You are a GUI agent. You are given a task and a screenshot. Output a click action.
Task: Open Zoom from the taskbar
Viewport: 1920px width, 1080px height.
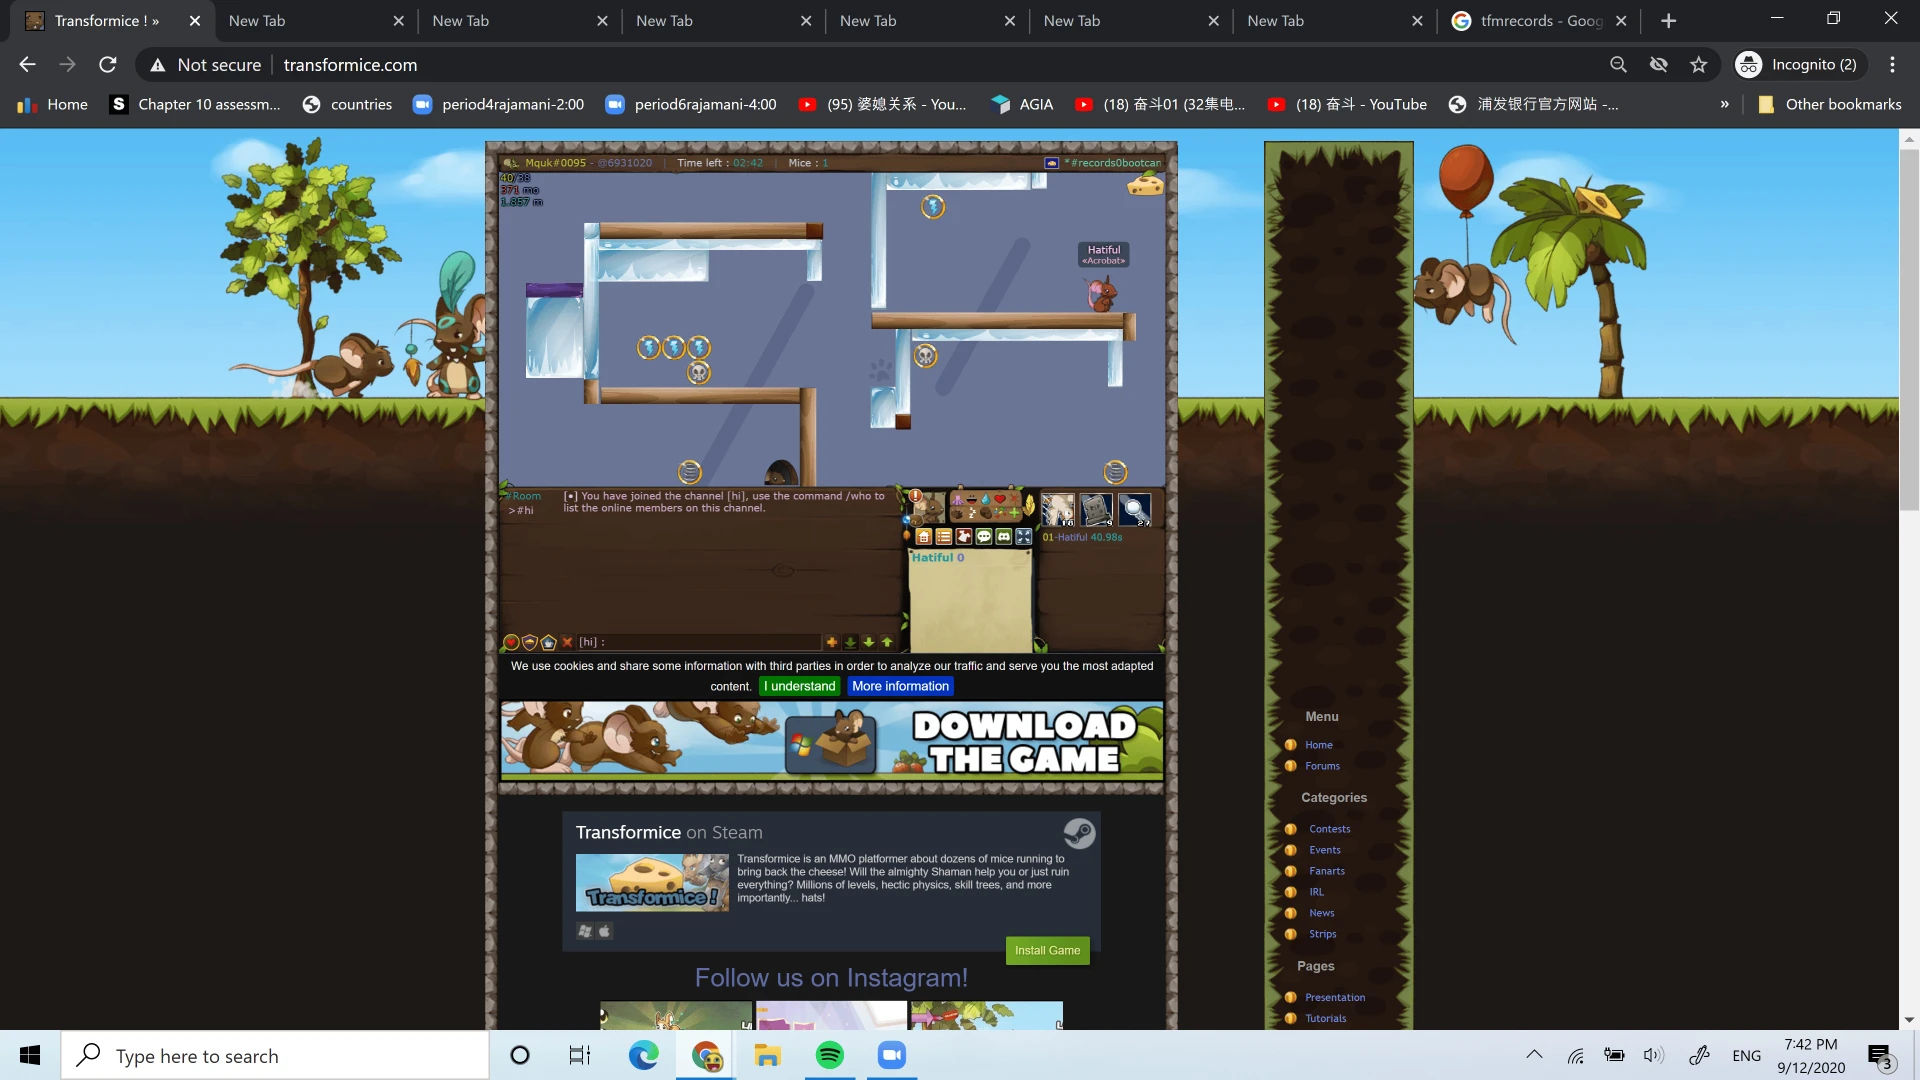tap(892, 1056)
